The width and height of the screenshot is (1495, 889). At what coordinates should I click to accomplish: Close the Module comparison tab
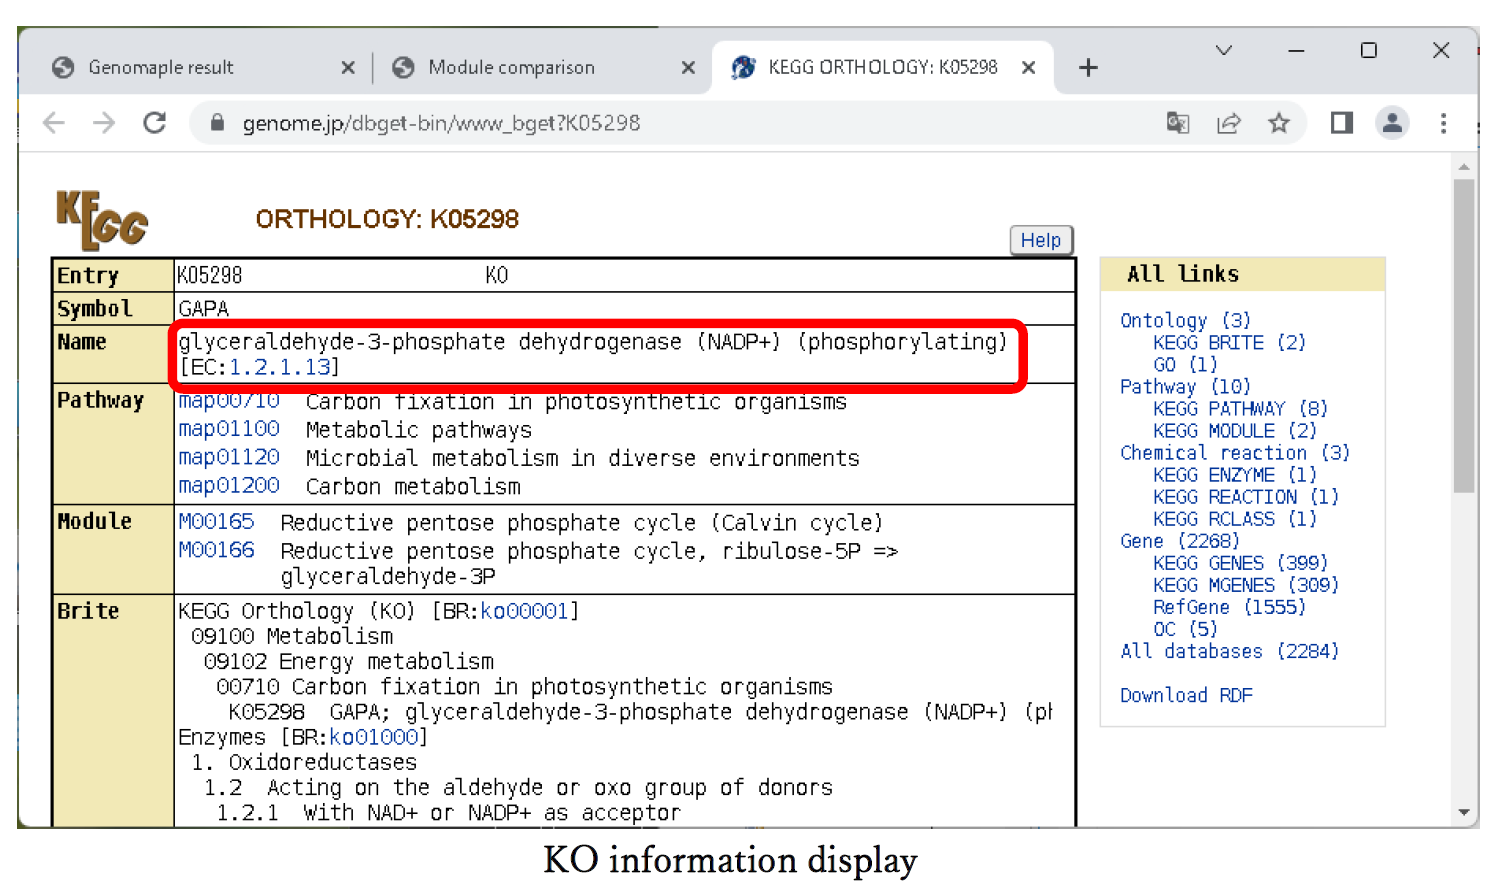tap(688, 67)
